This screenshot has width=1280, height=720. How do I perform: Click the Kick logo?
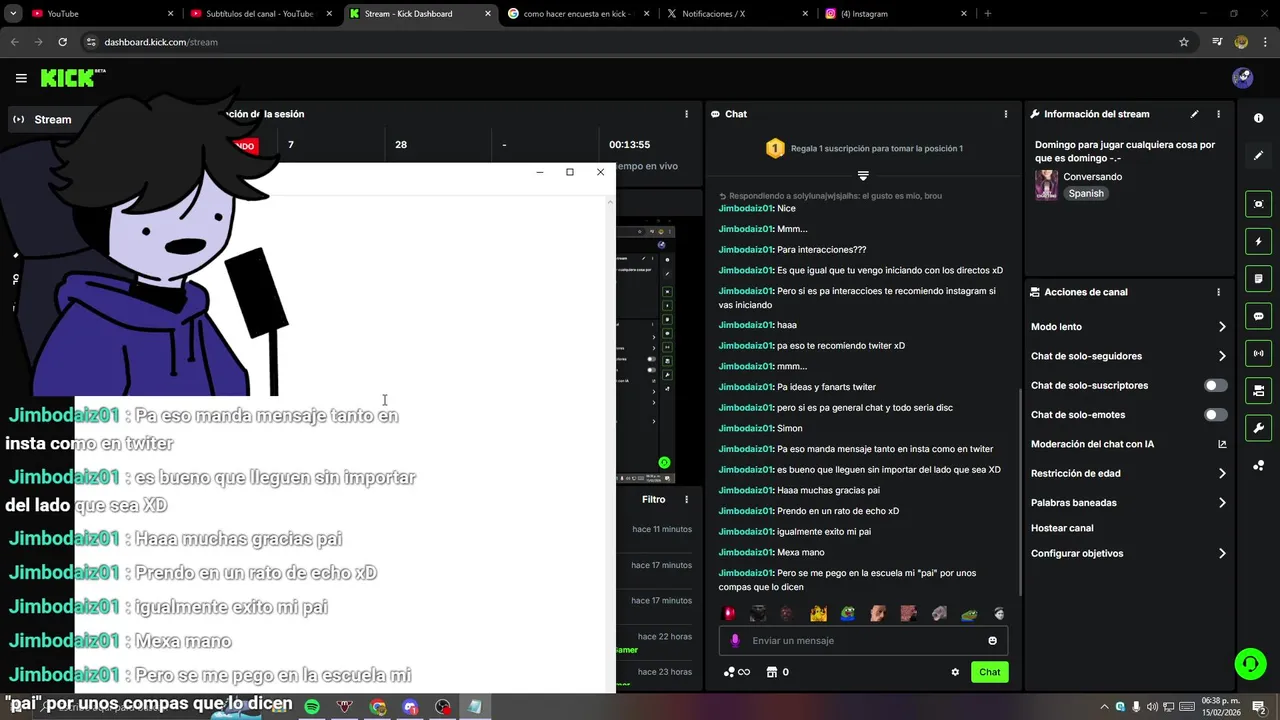tap(72, 78)
